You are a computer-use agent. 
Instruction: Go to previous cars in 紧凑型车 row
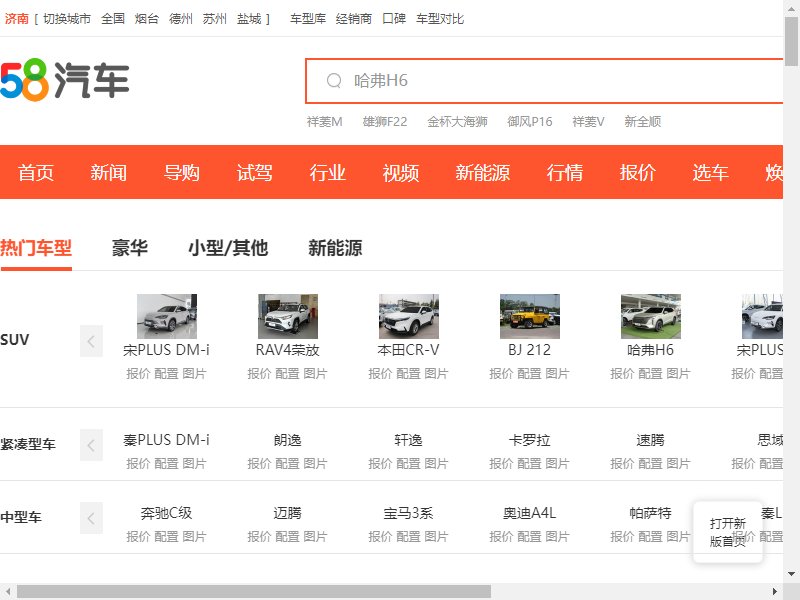click(91, 445)
